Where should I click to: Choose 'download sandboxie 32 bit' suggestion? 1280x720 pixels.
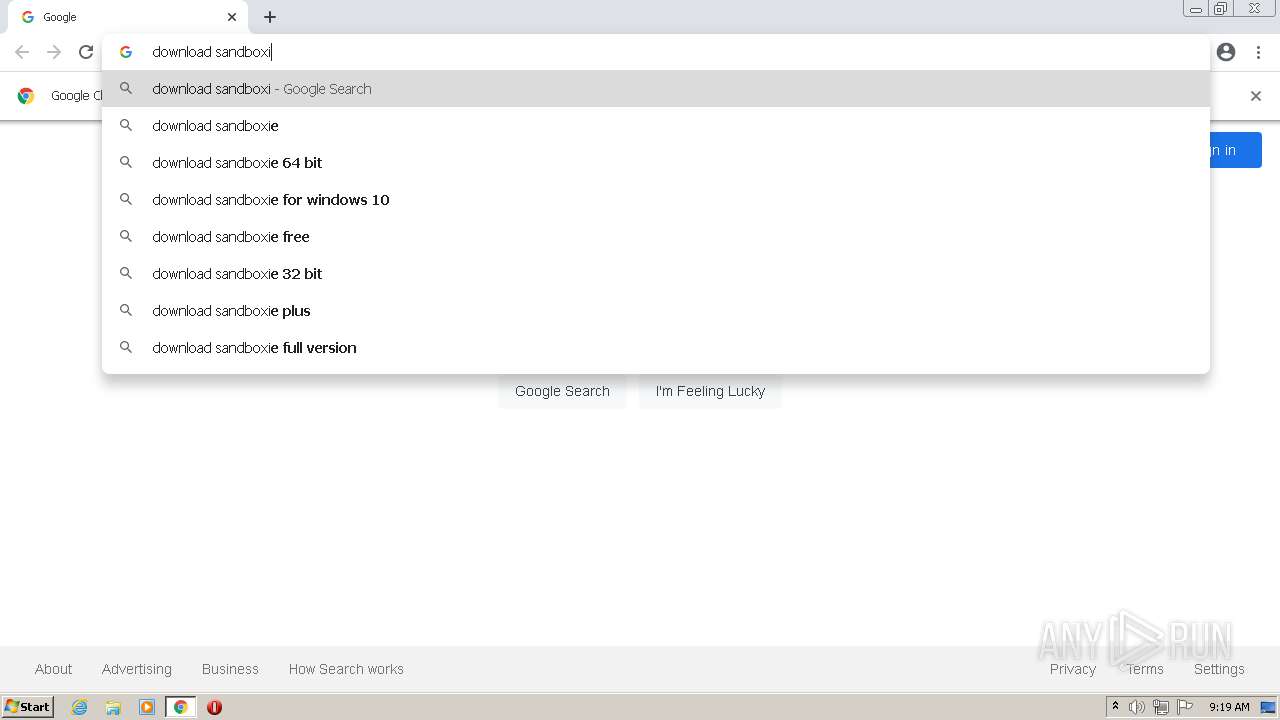656,274
